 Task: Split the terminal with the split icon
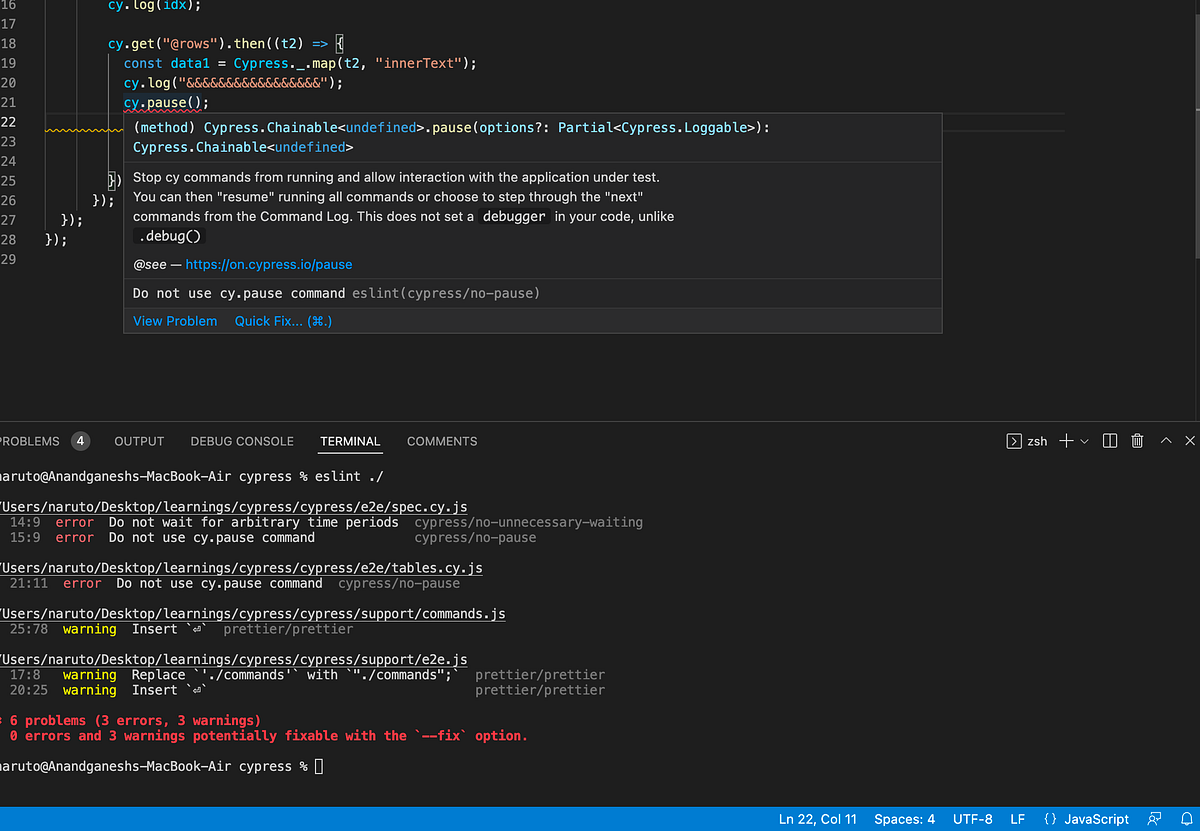coord(1109,440)
